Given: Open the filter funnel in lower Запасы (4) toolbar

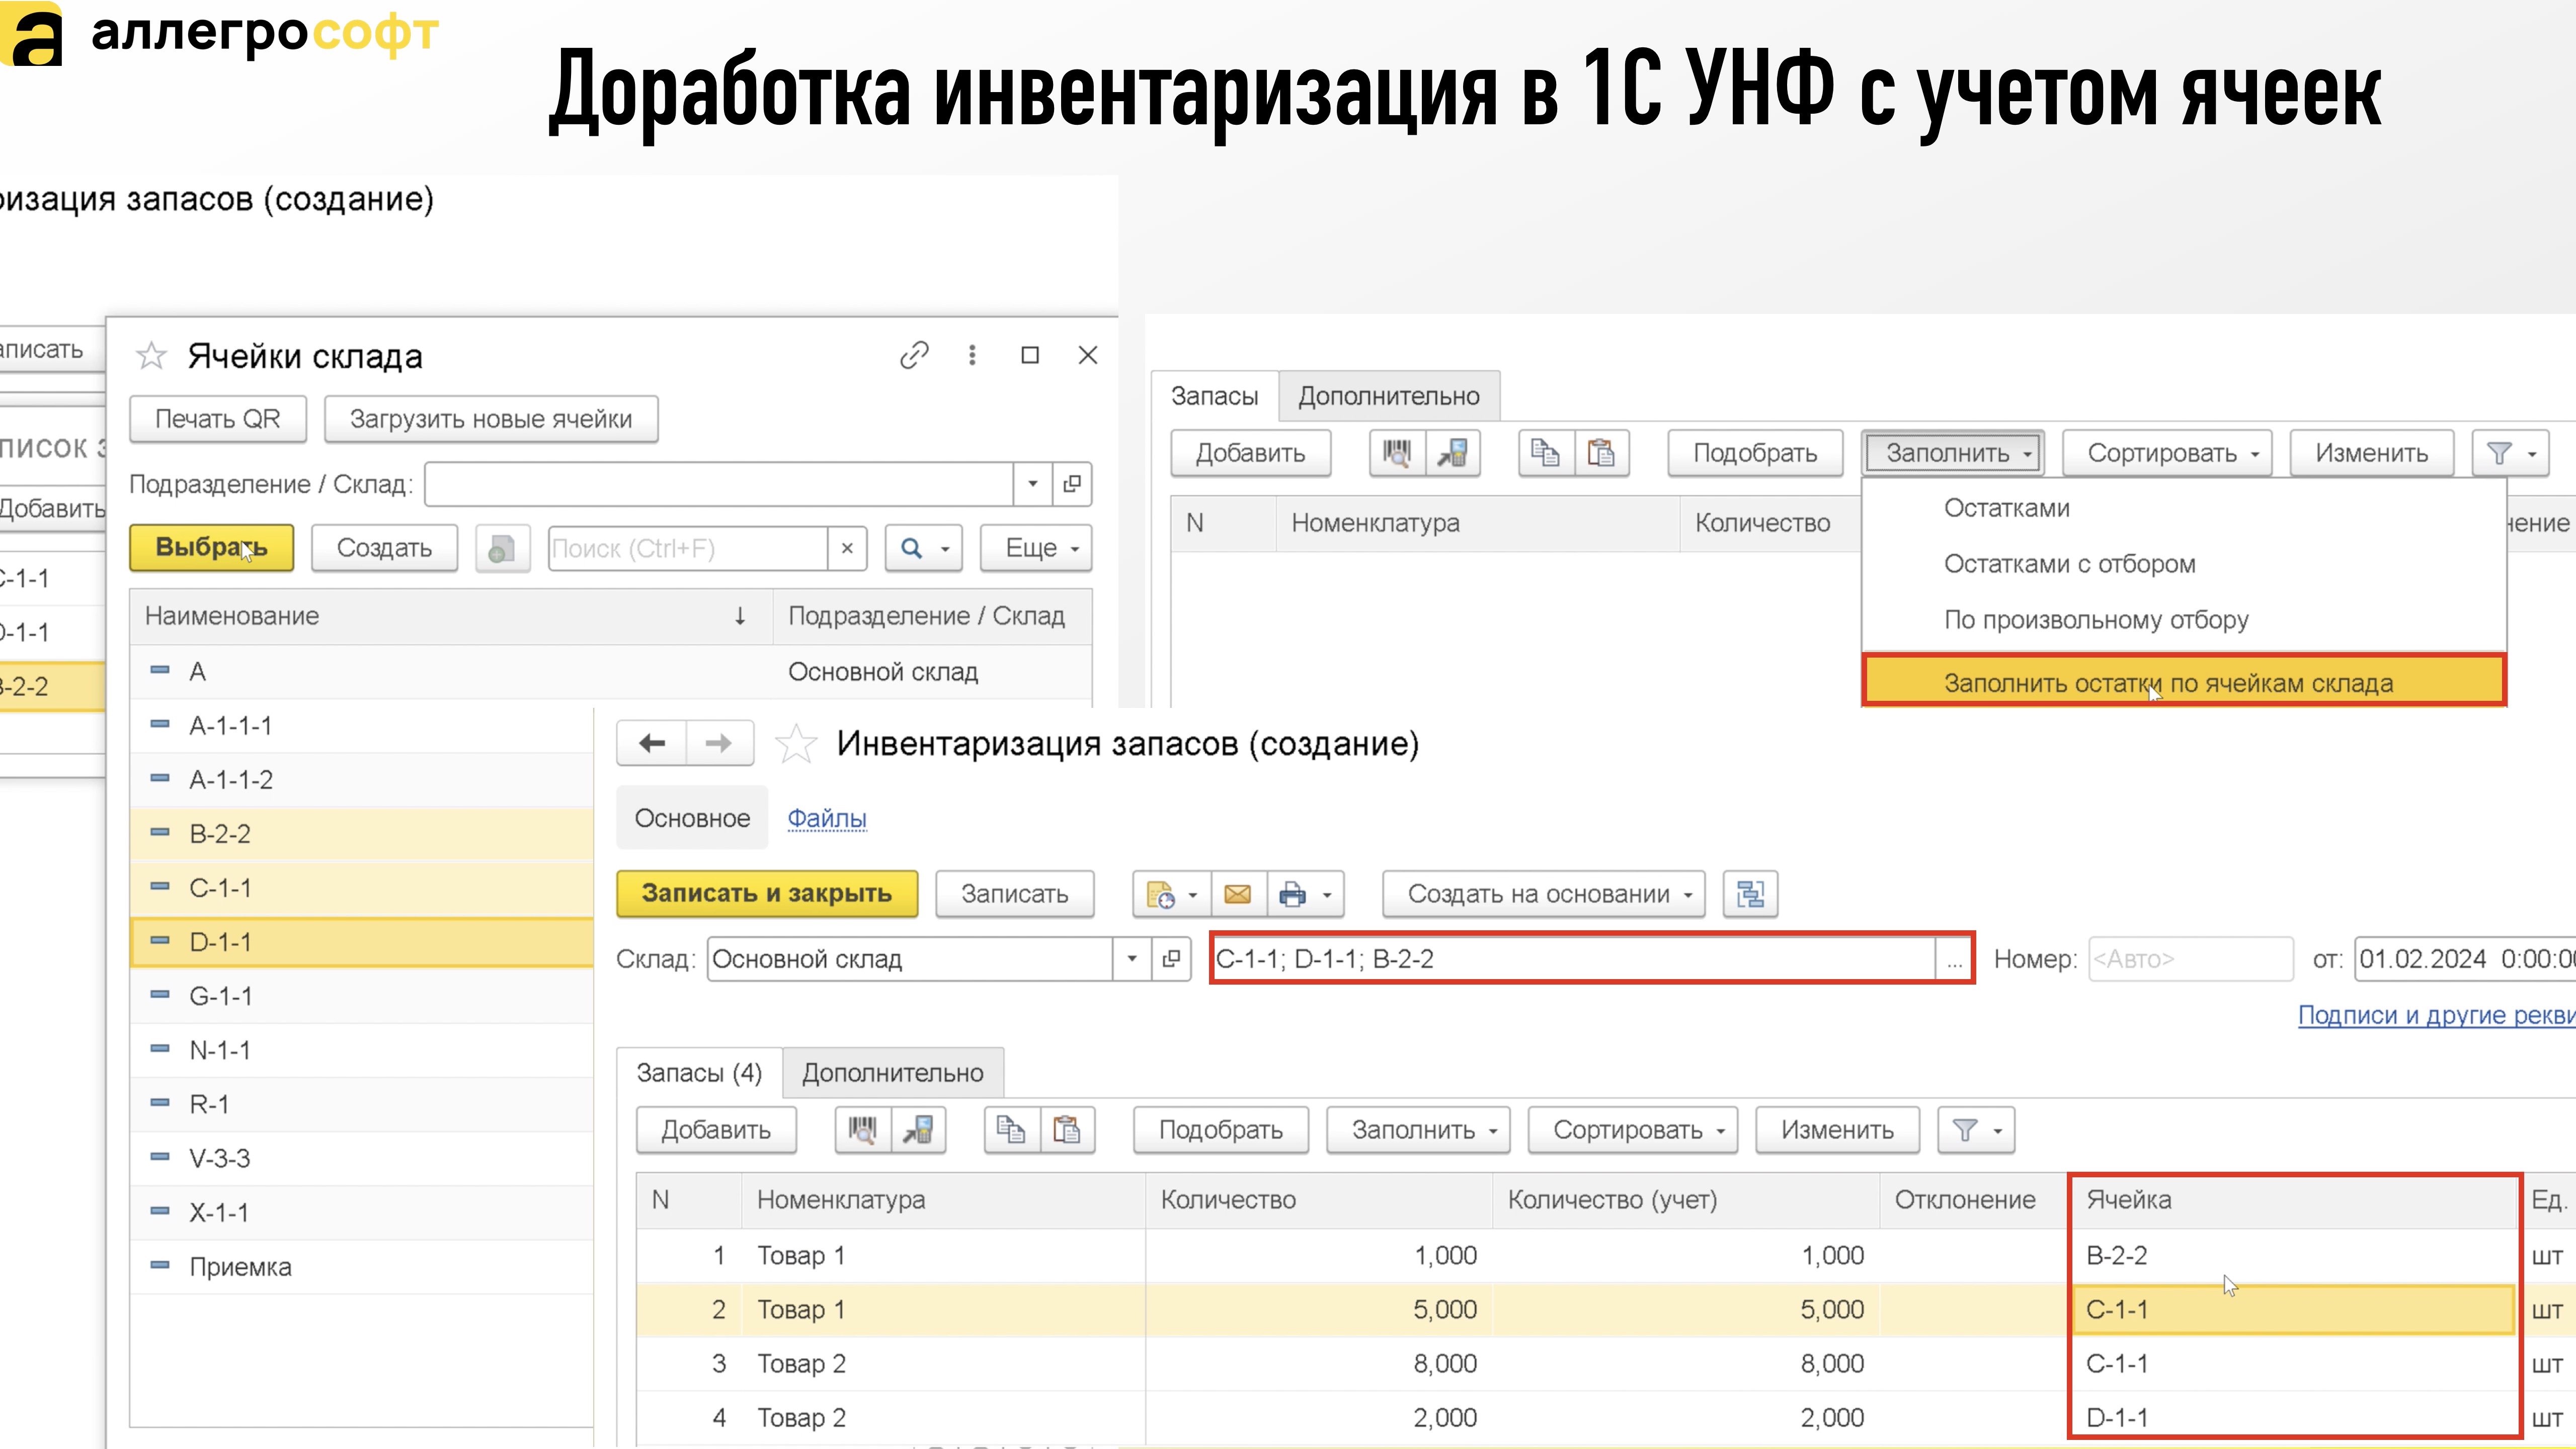Looking at the screenshot, I should click(1976, 1130).
